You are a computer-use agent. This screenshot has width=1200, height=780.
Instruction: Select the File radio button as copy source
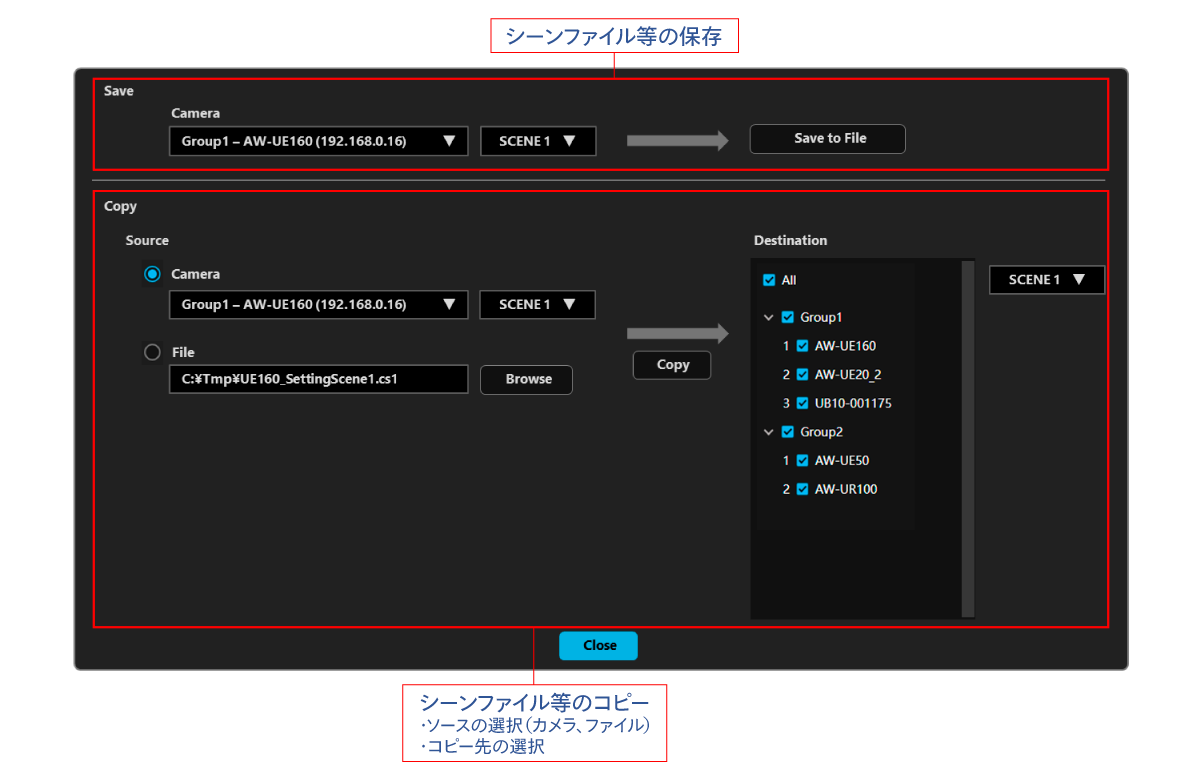pos(152,352)
